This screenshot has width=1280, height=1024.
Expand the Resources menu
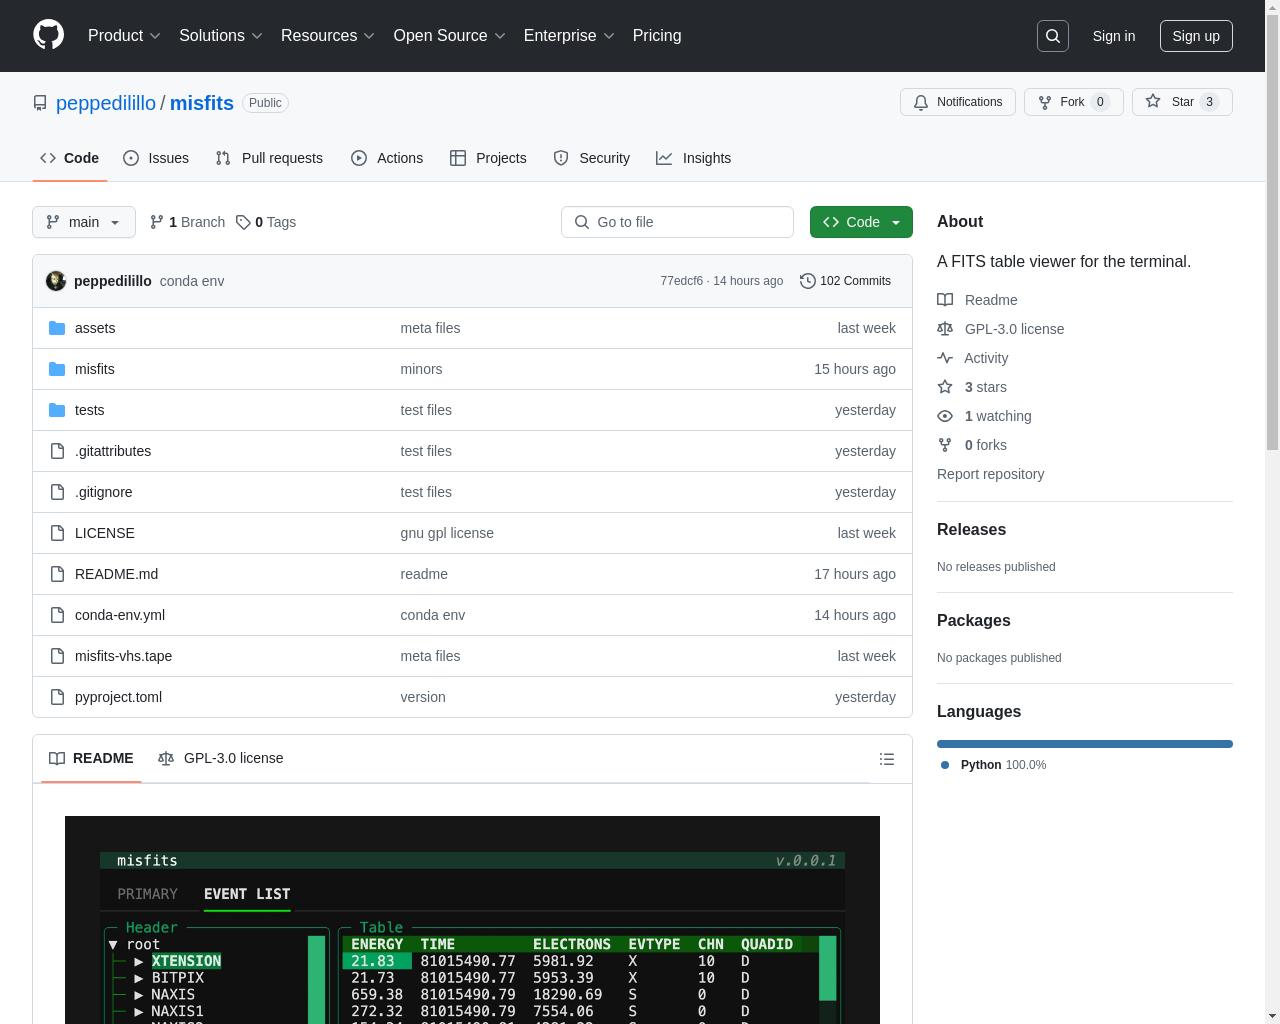coord(328,35)
